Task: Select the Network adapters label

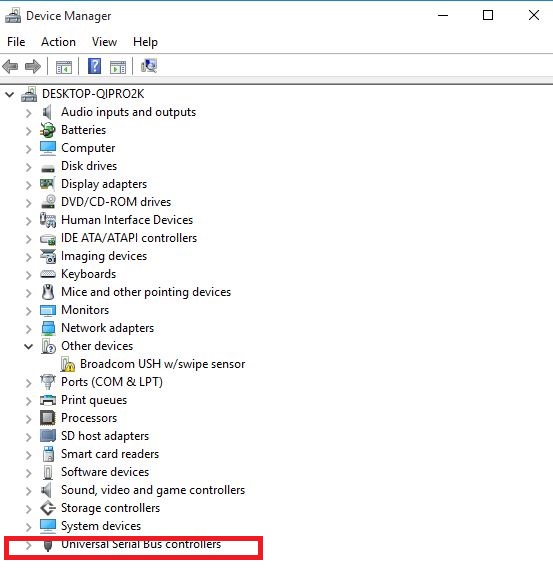Action: 108,328
